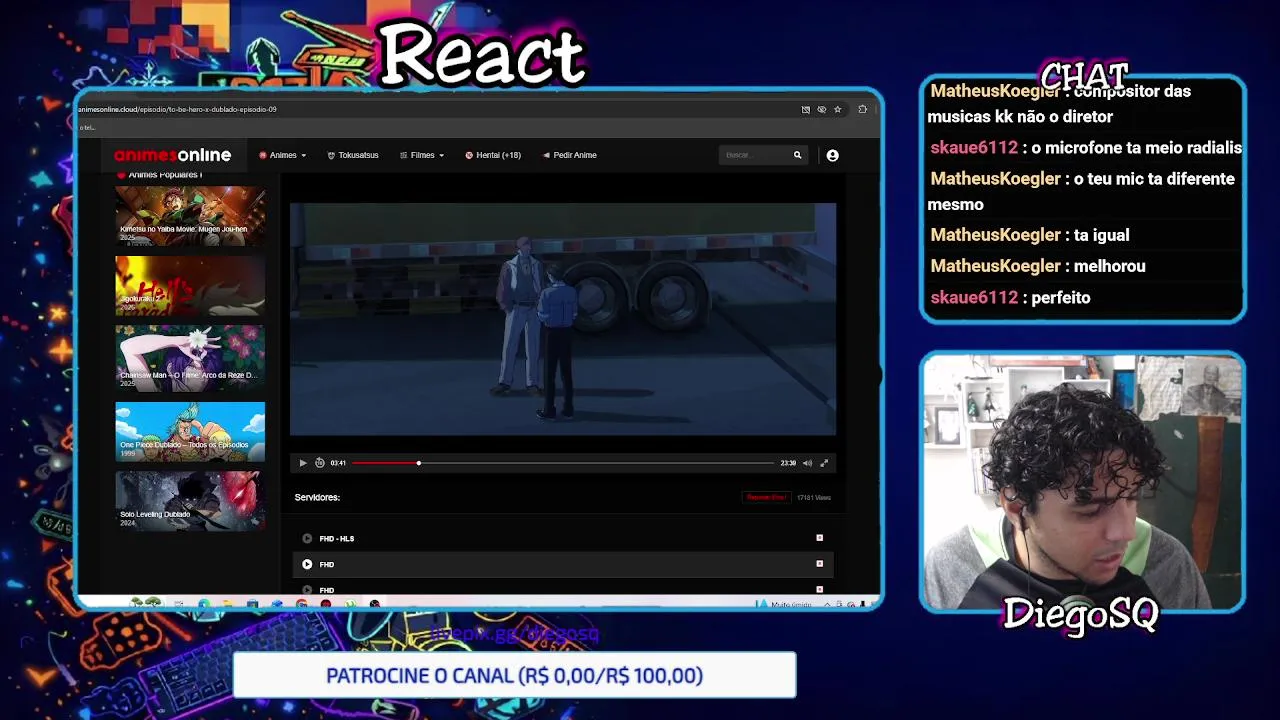Click the 03:41 elapsed time text
1280x720 pixels.
pos(338,463)
